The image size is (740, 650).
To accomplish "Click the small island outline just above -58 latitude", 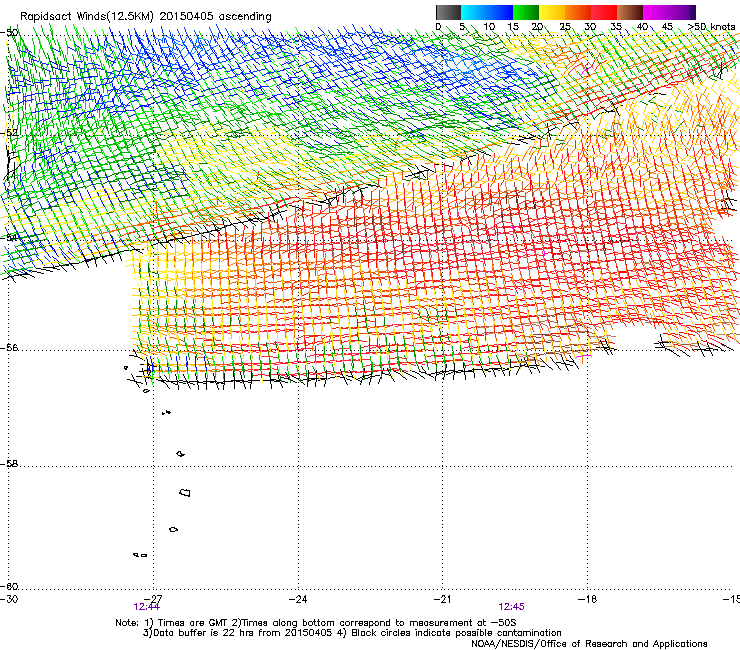I will click(181, 454).
